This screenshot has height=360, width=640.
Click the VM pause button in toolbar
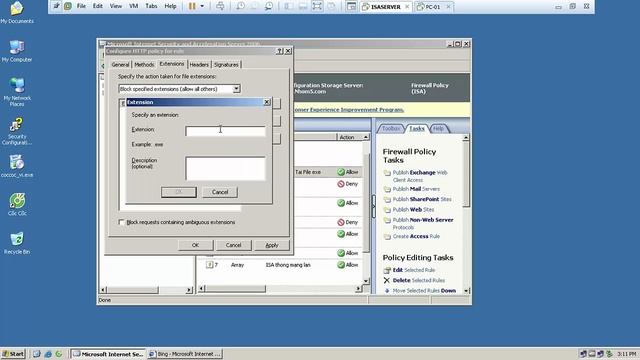(x=192, y=6)
